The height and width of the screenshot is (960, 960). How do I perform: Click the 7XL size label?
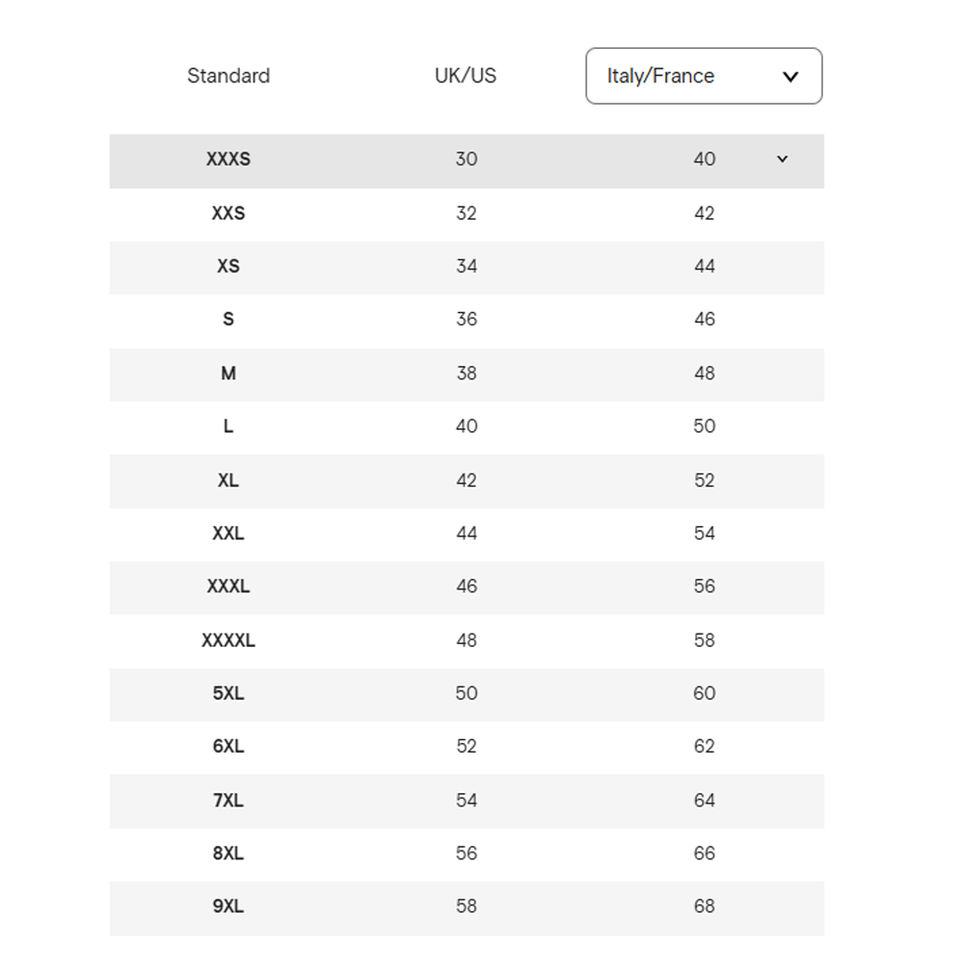coord(228,800)
